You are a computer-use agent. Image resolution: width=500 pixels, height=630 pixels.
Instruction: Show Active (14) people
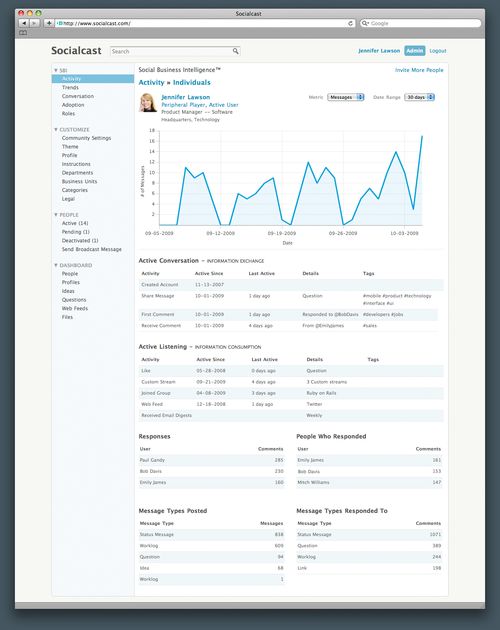[75, 223]
